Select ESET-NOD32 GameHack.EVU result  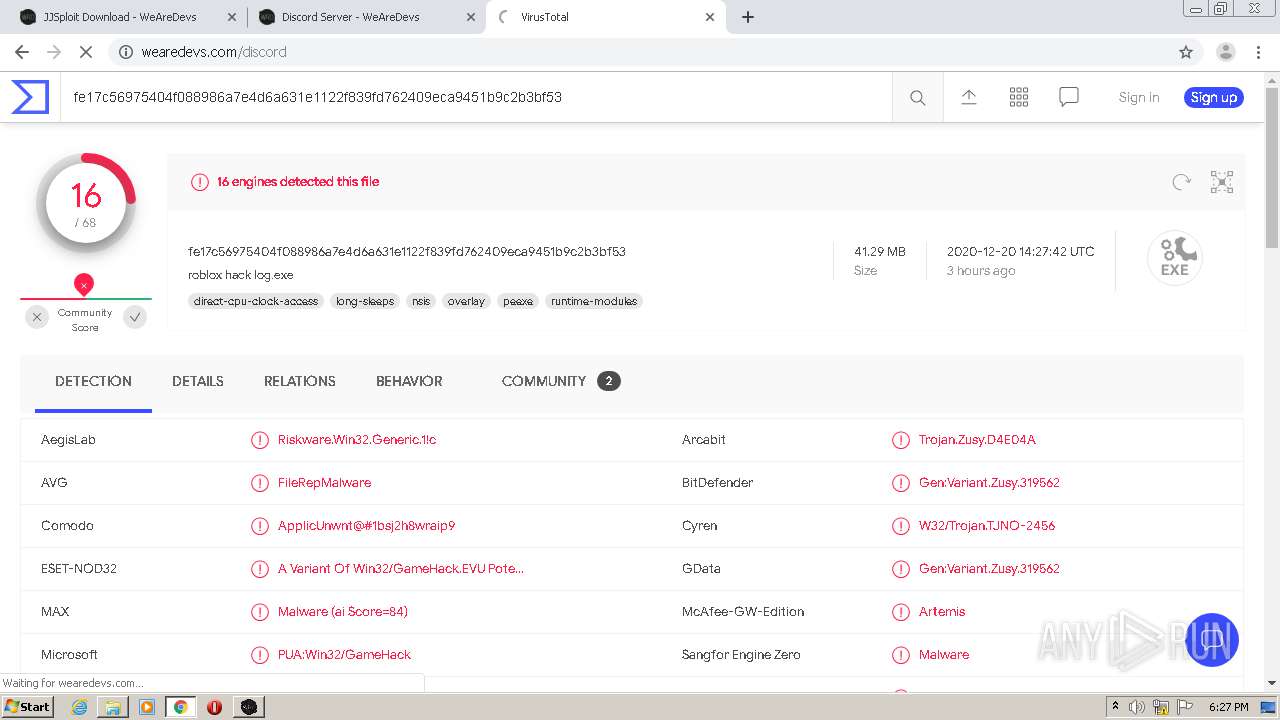(x=401, y=569)
